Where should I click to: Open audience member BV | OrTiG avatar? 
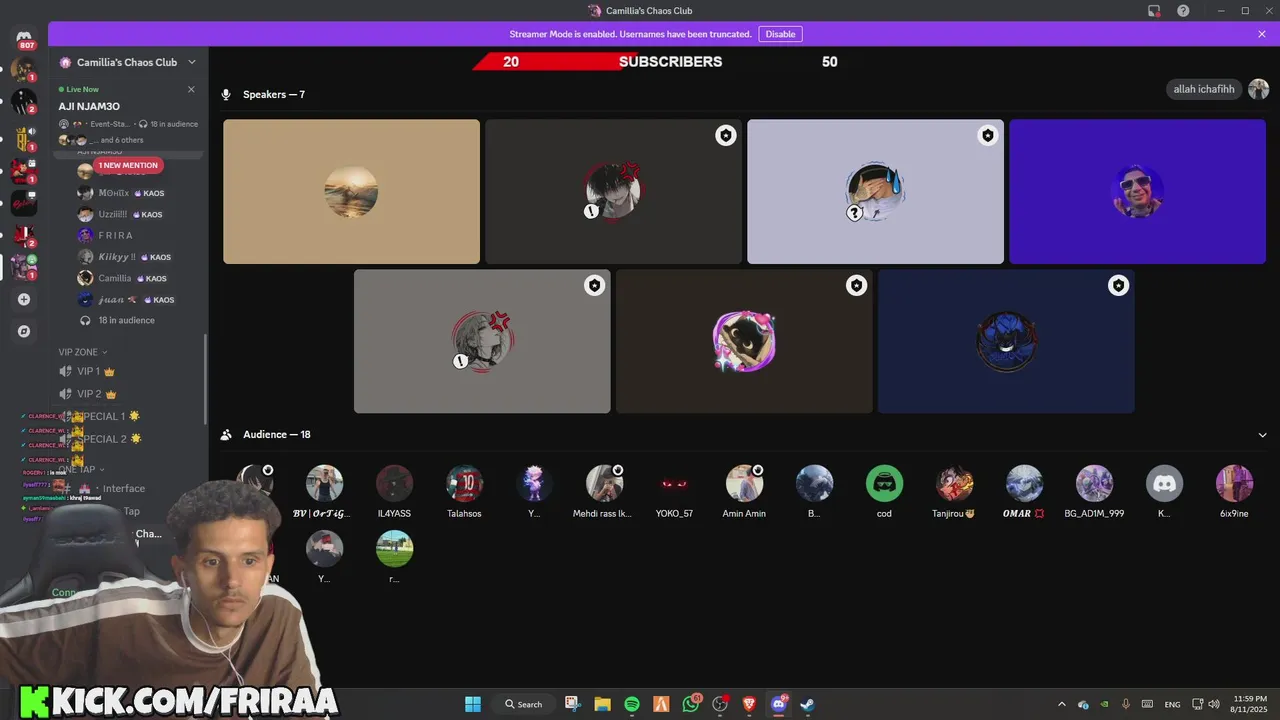point(324,484)
